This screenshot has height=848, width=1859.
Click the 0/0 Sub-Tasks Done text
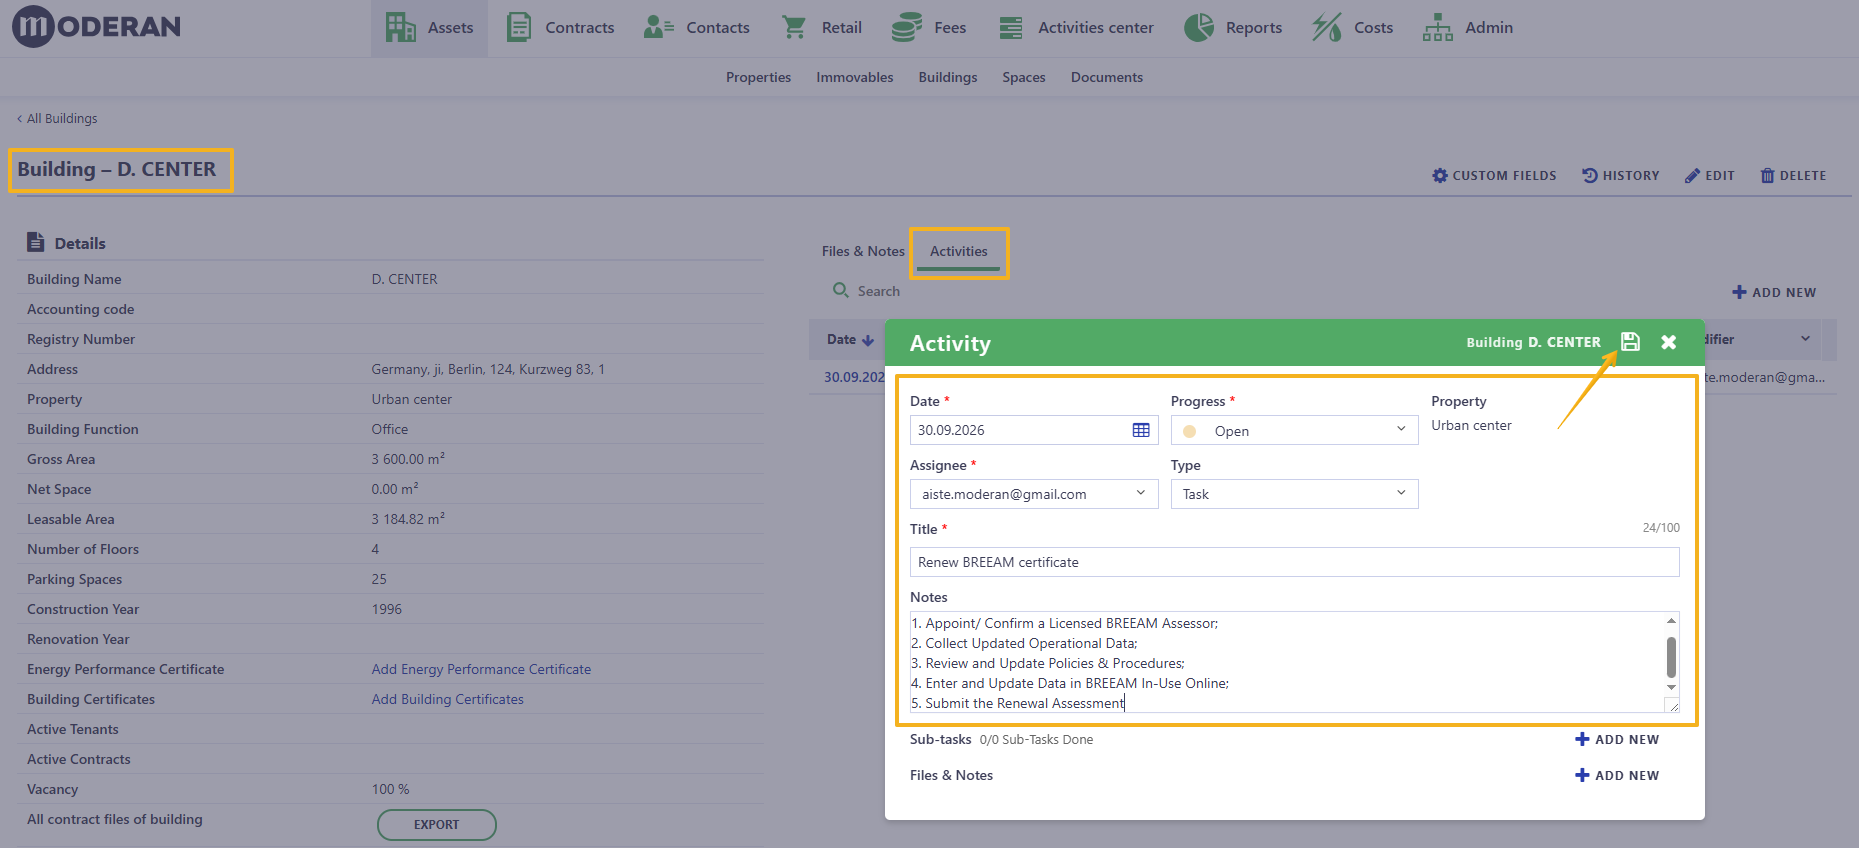[1036, 740]
